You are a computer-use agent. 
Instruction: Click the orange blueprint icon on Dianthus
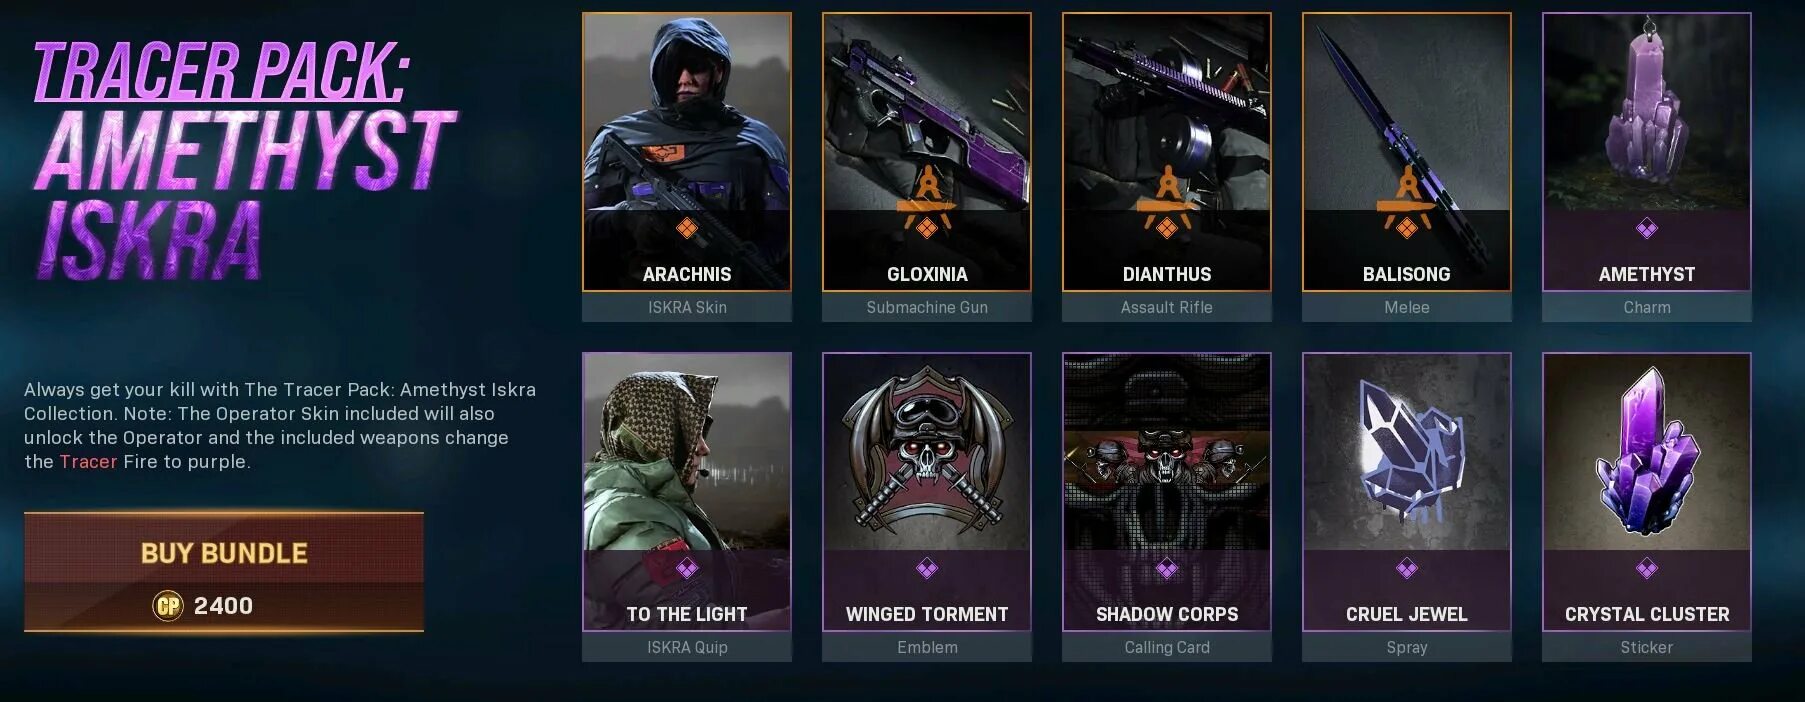[x=1167, y=203]
